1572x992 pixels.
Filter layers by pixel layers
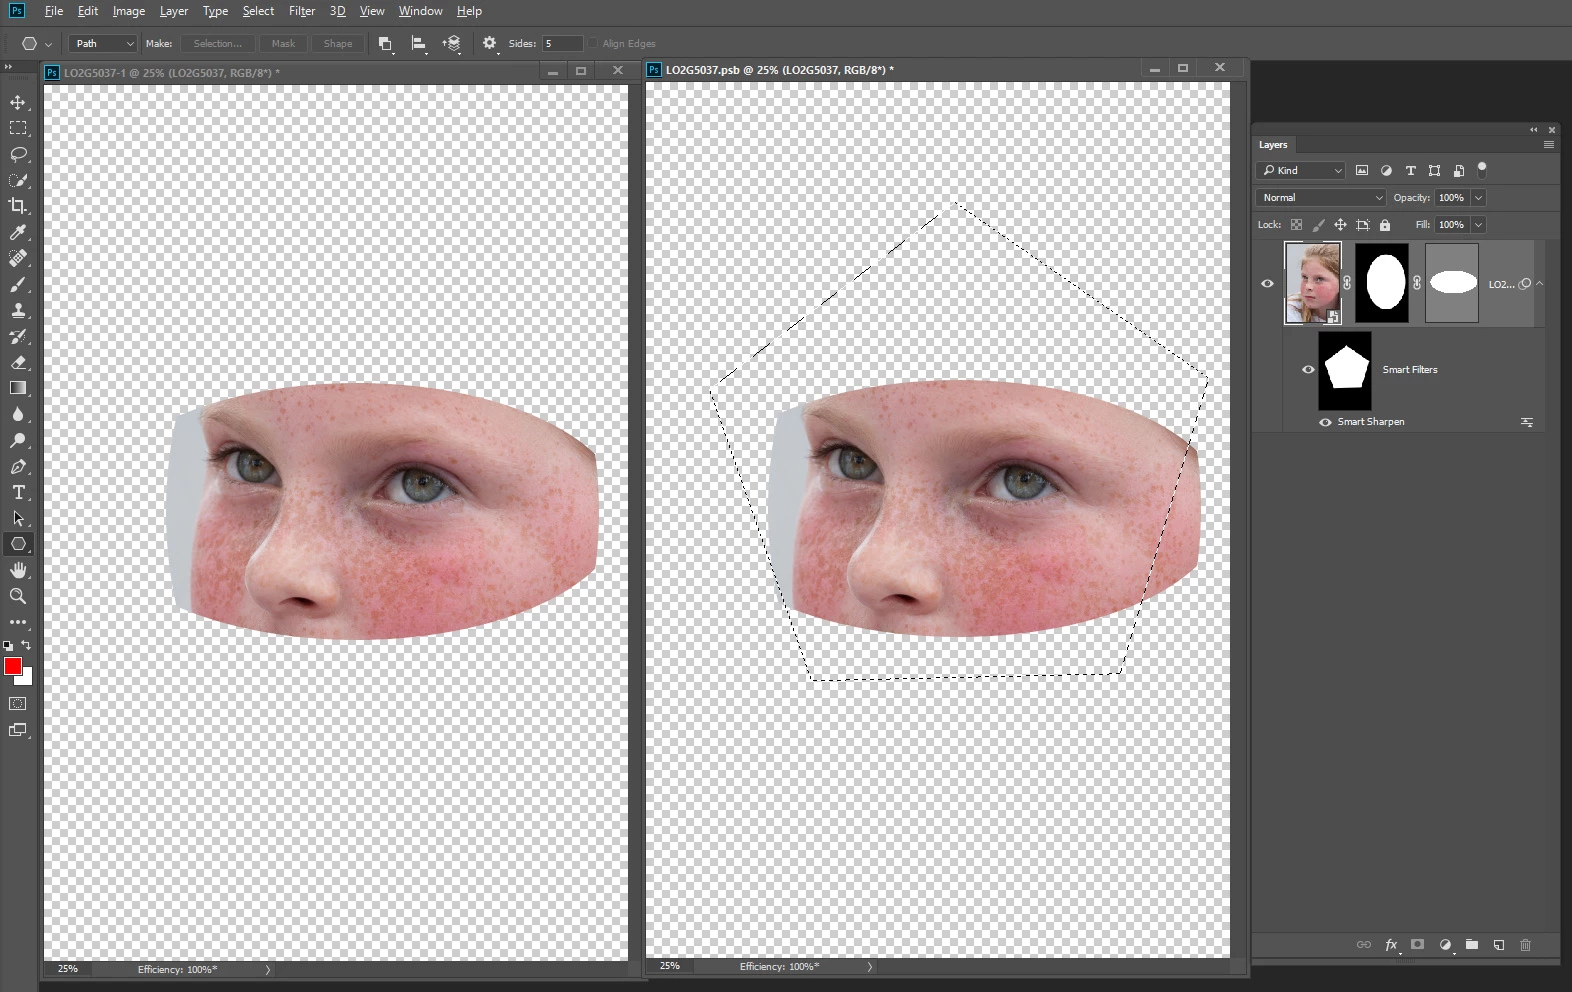[x=1362, y=170]
